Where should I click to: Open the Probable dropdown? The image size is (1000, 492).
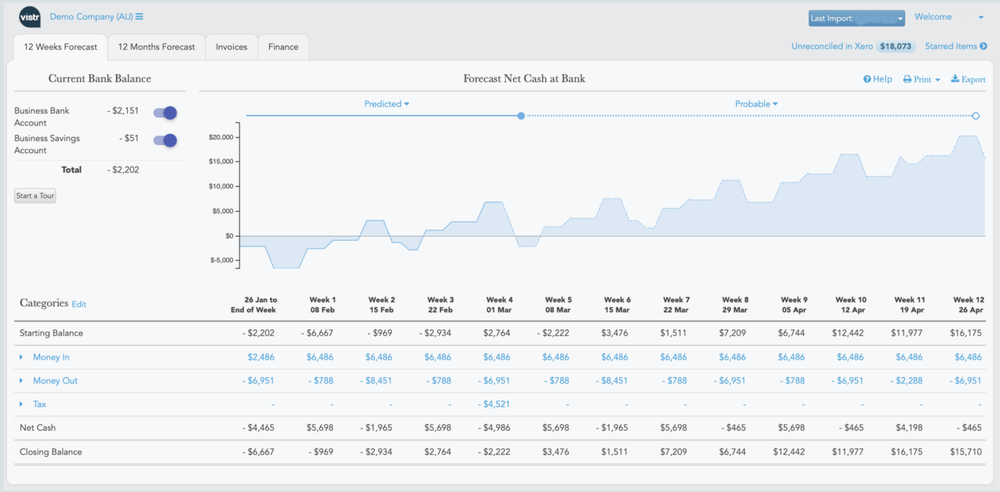[756, 104]
